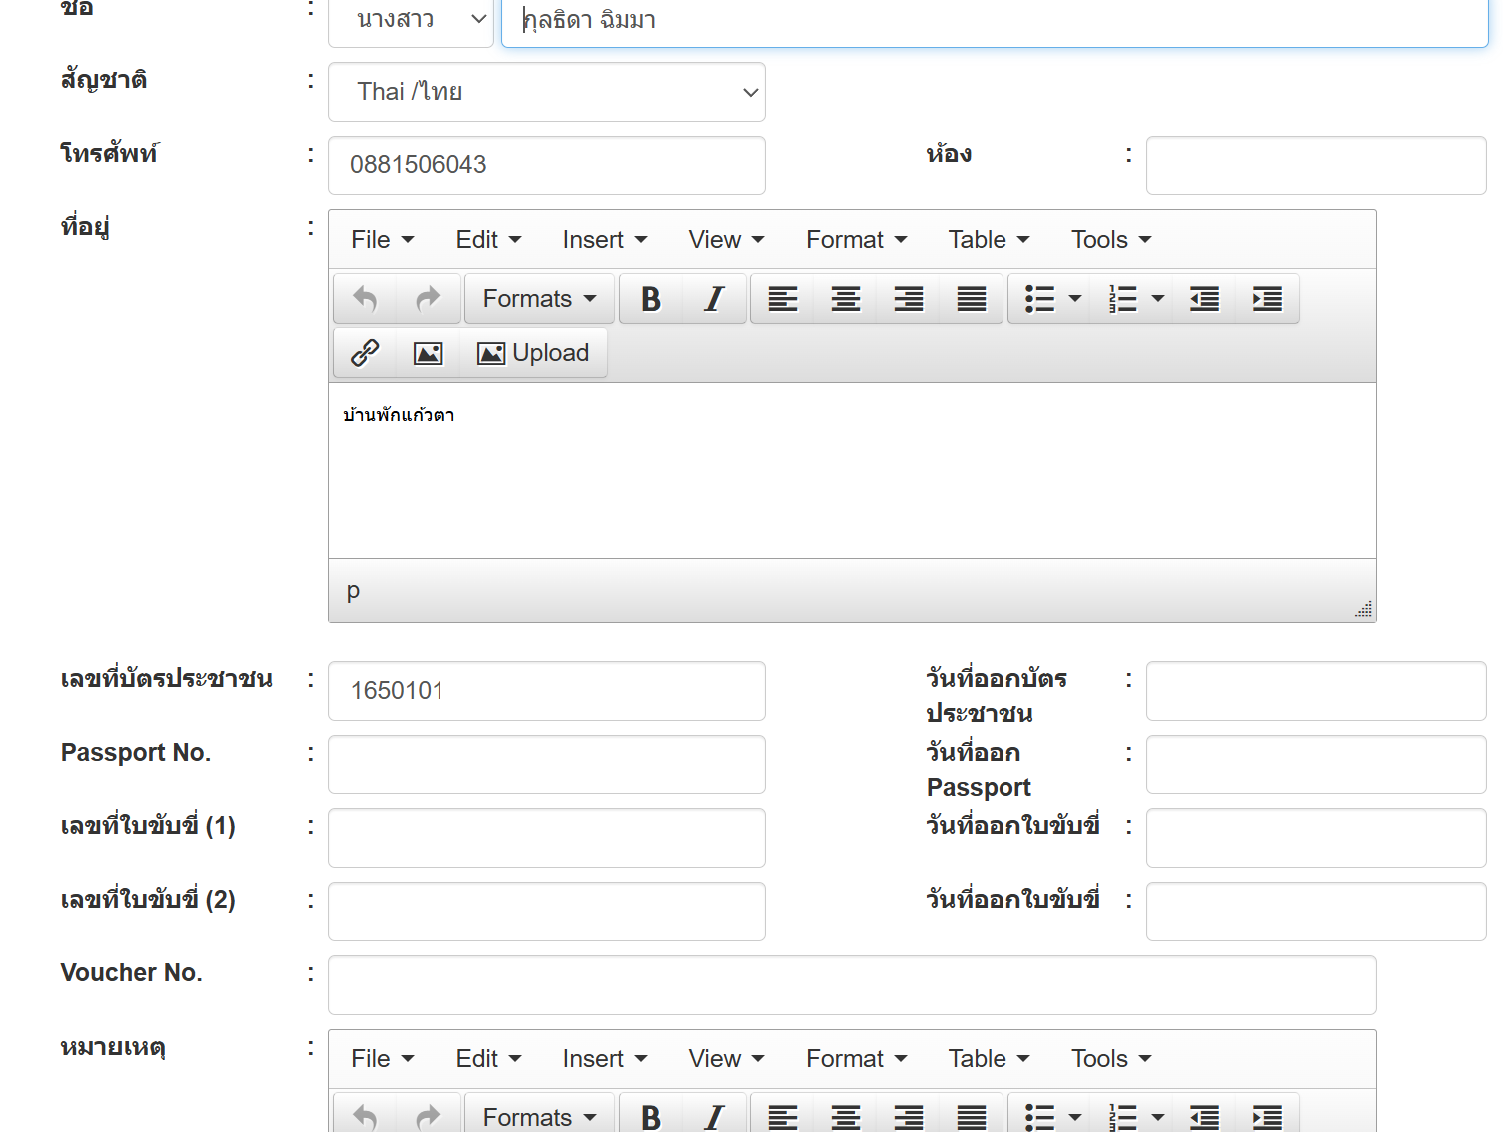Toggle bold in the remarks editor
Image resolution: width=1503 pixels, height=1132 pixels.
[651, 1116]
